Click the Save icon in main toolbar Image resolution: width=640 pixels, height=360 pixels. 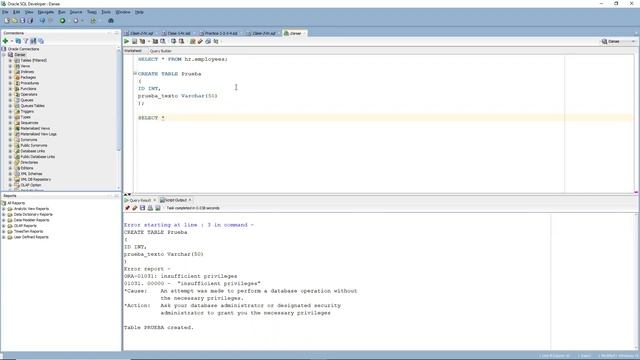[22, 20]
